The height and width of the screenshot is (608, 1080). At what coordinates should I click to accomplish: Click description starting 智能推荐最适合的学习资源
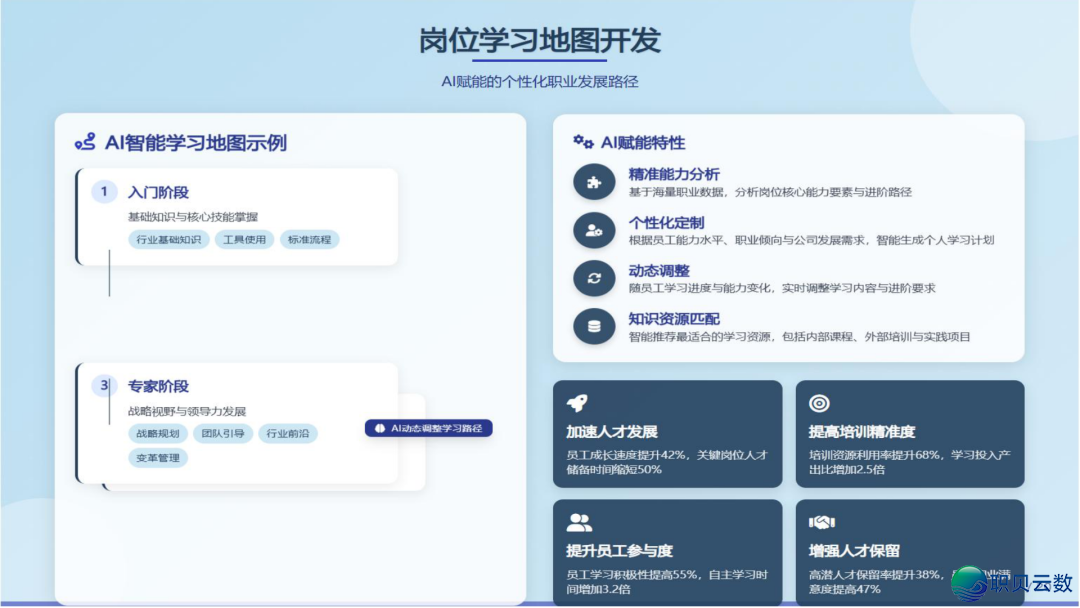click(800, 337)
